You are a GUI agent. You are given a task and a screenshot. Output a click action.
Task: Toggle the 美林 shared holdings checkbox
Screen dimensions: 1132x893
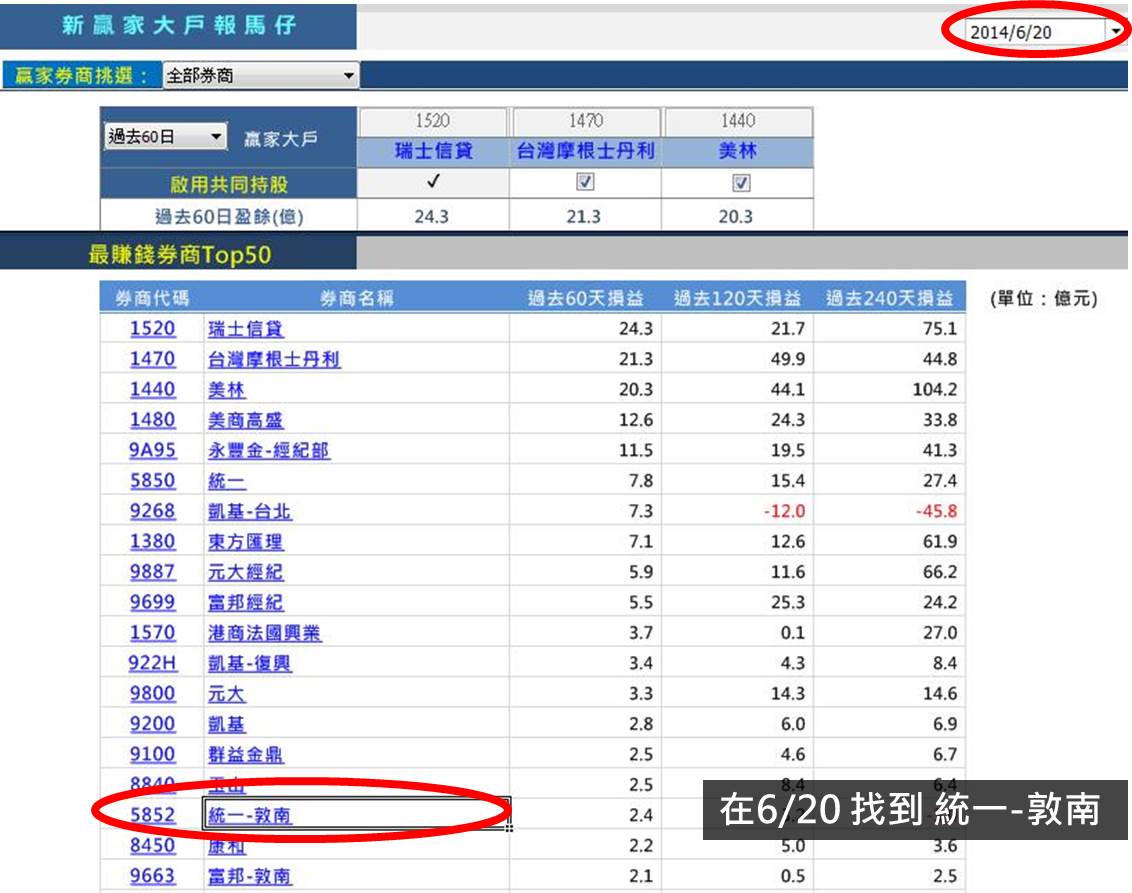pos(741,183)
